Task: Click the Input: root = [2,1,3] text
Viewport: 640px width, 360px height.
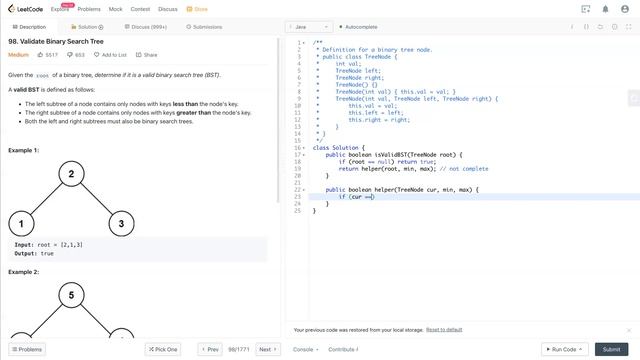Action: pyautogui.click(x=49, y=245)
